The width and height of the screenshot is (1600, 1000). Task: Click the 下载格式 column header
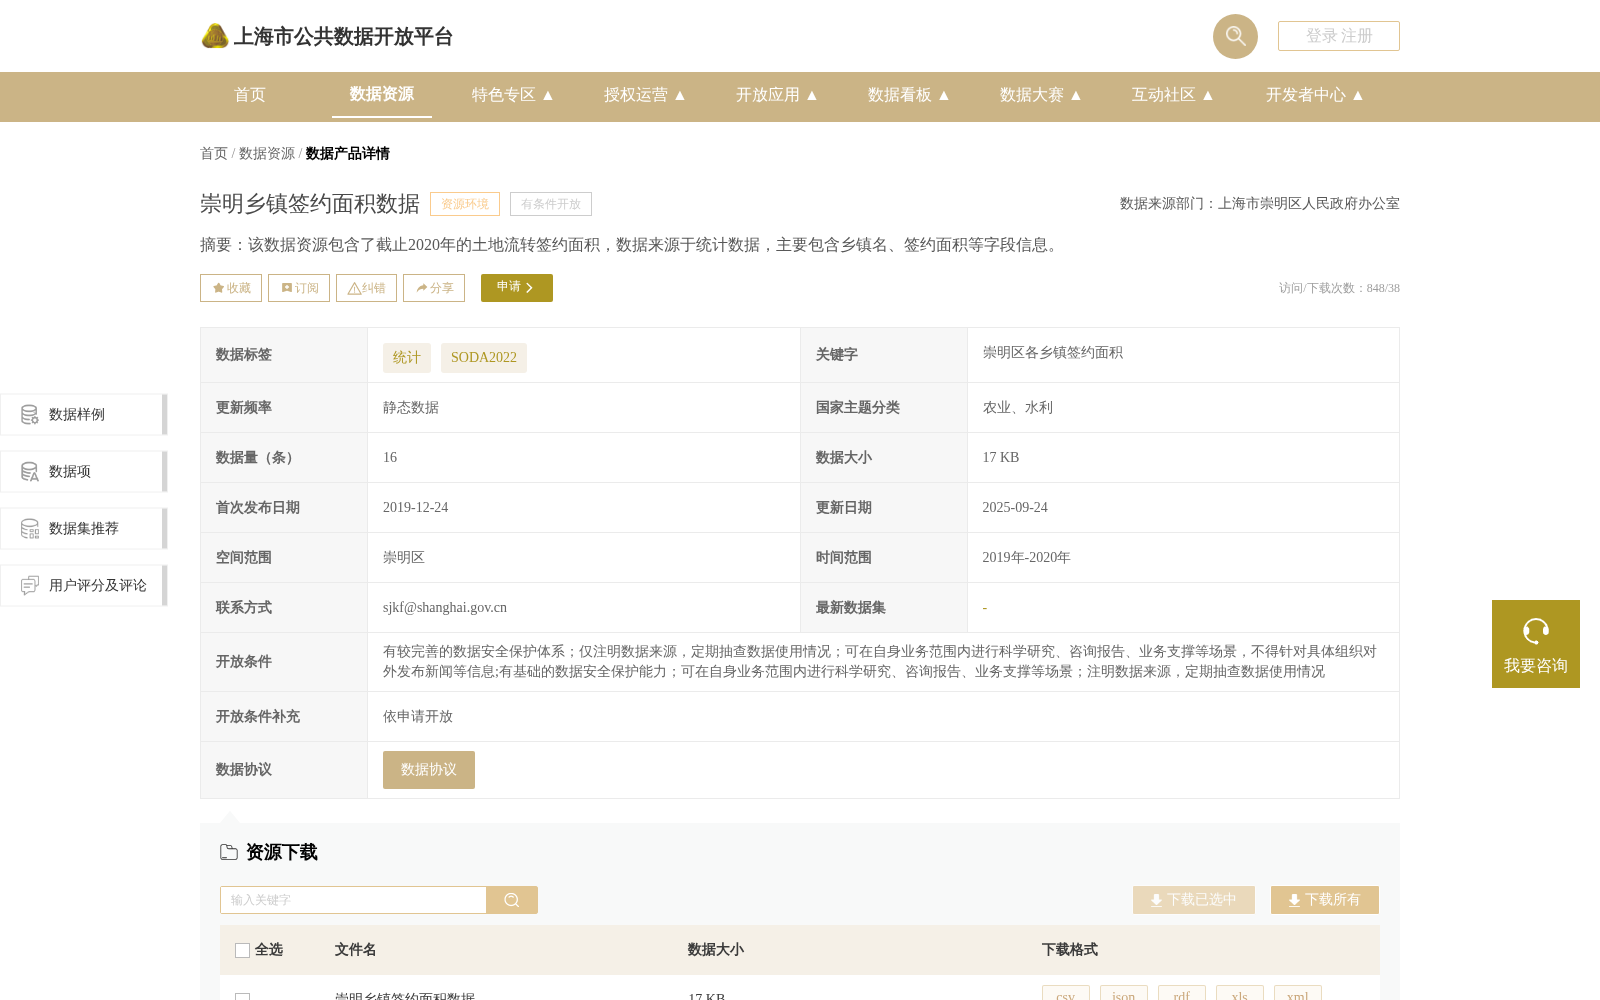[x=1069, y=949]
